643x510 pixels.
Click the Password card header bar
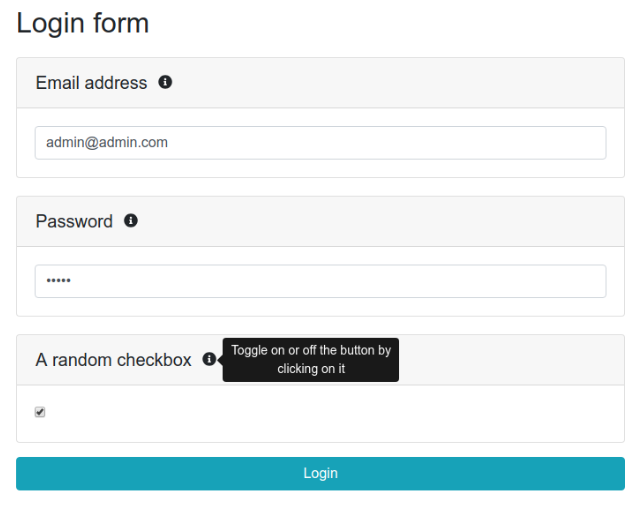[400, 221]
